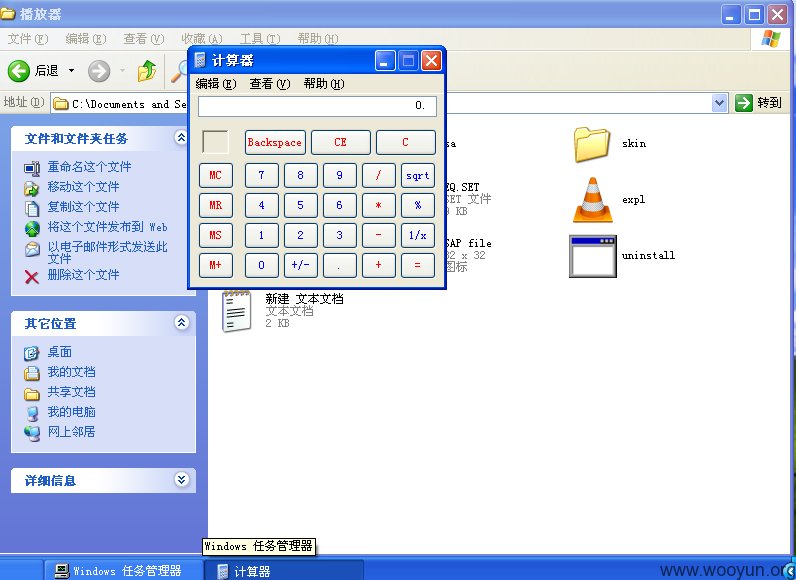Select the expl VLC cone file
This screenshot has width=796, height=580.
click(592, 200)
